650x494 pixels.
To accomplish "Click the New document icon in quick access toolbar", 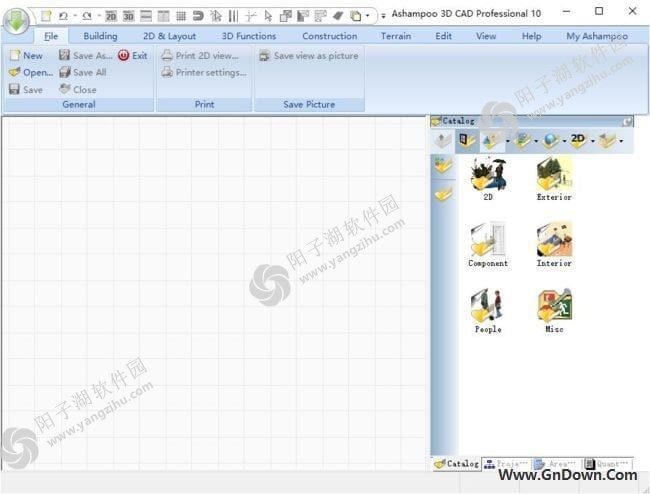I will [46, 16].
